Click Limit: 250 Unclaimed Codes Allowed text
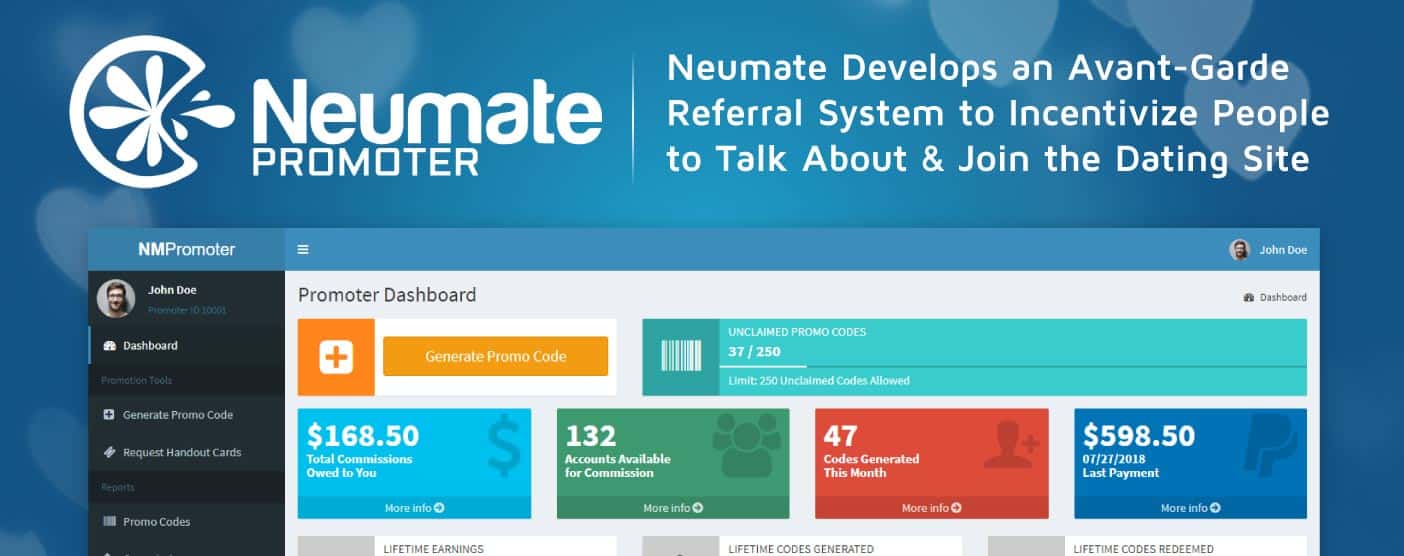 819,381
